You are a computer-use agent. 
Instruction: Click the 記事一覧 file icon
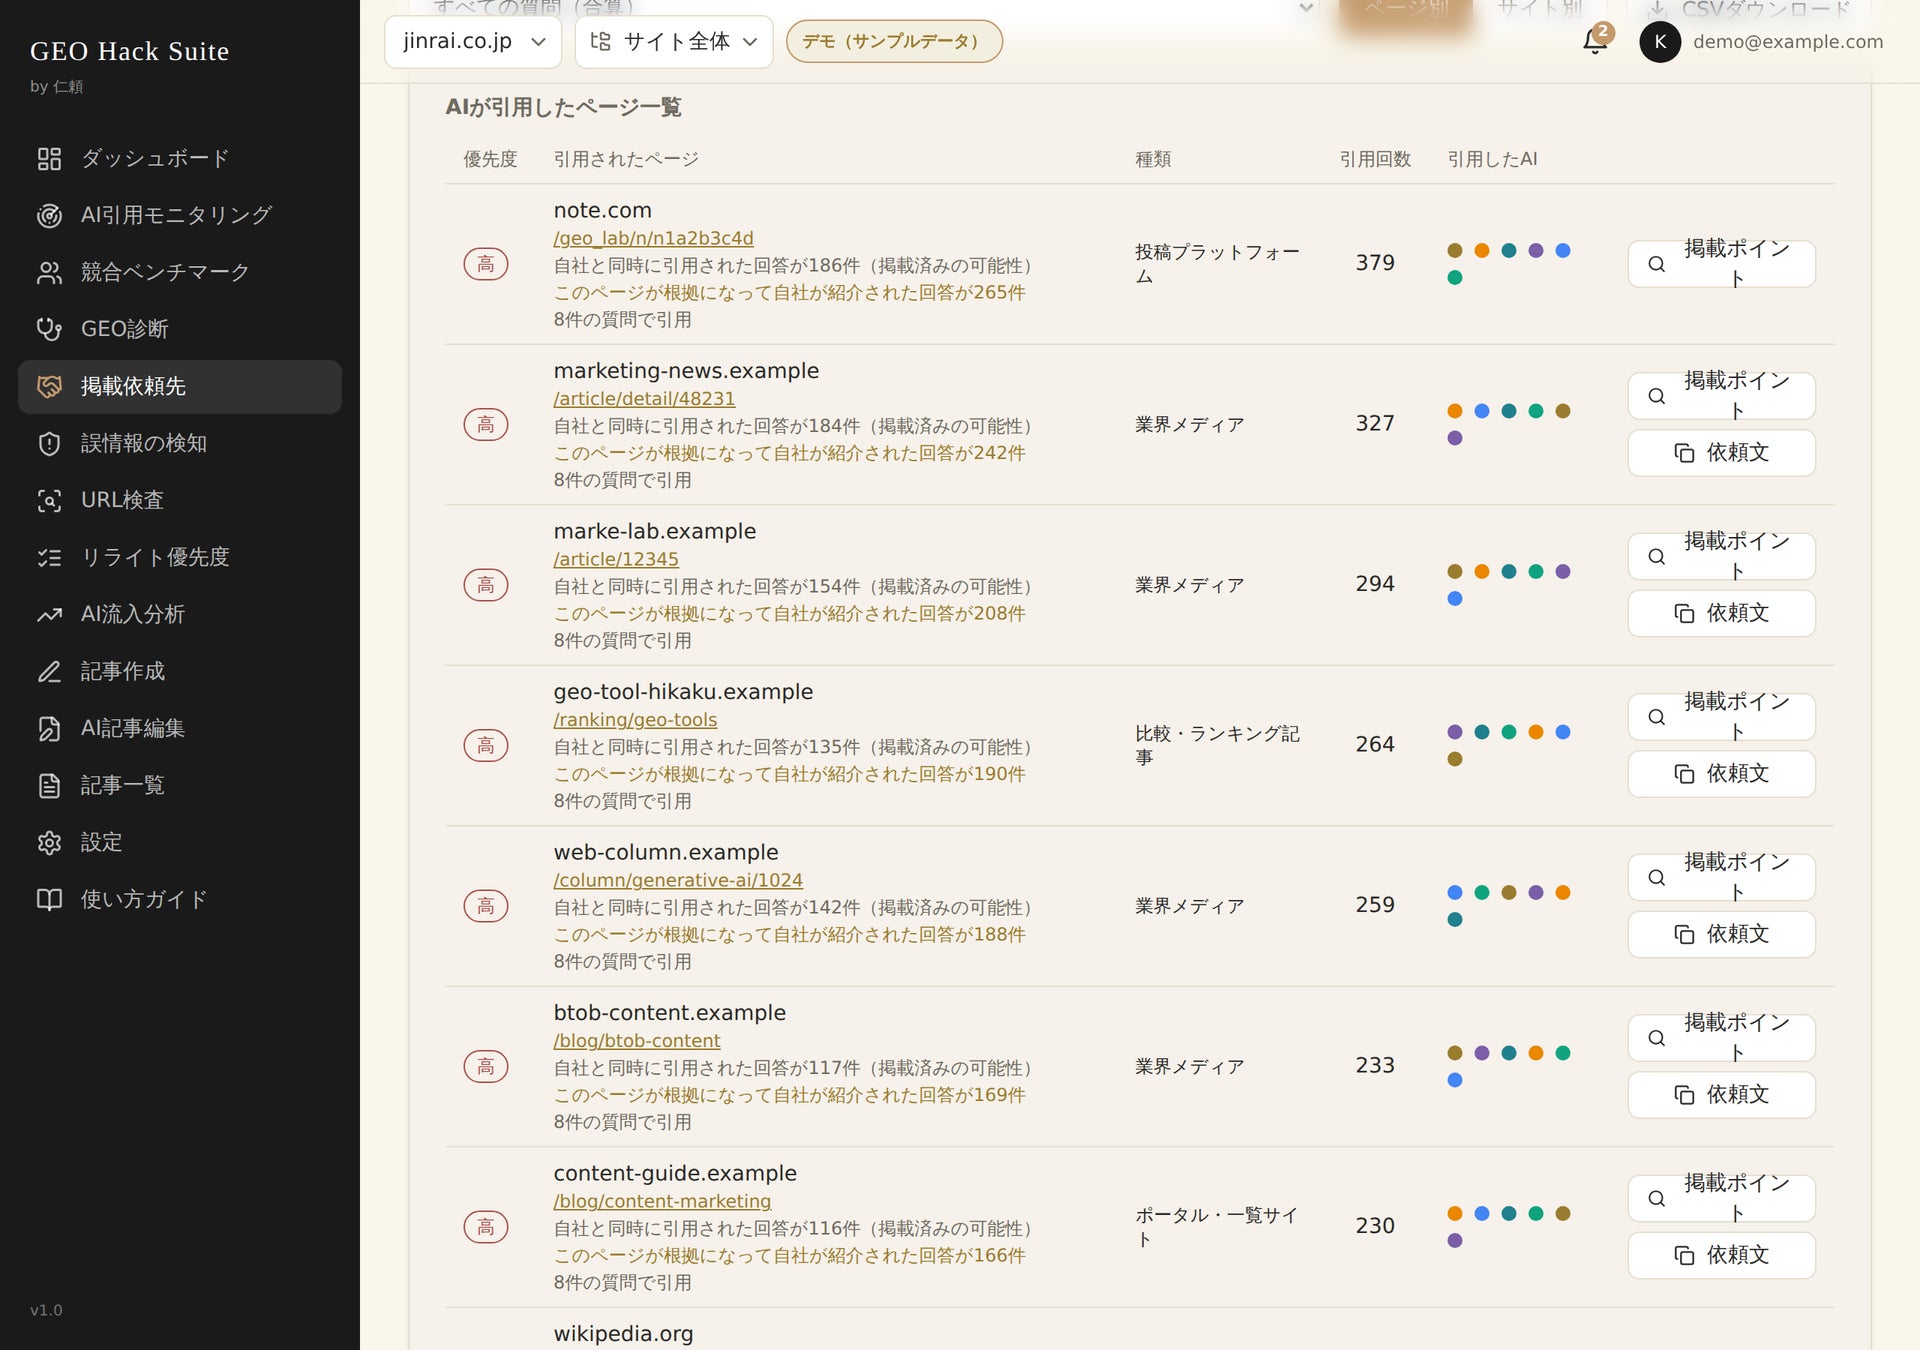click(49, 785)
